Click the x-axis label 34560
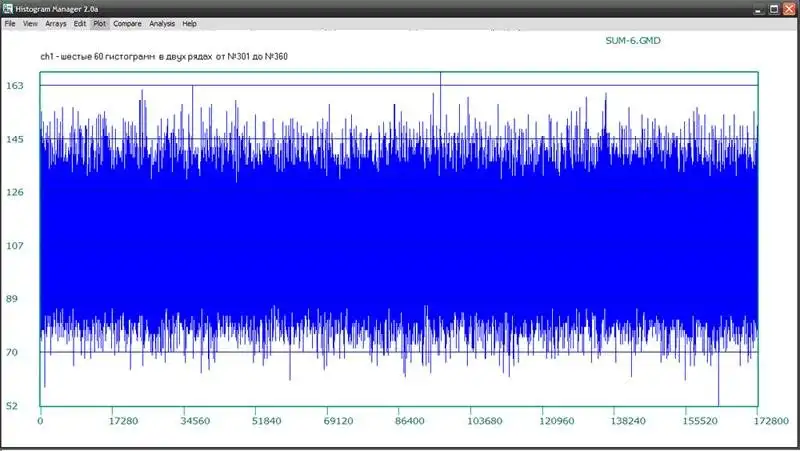 click(195, 421)
